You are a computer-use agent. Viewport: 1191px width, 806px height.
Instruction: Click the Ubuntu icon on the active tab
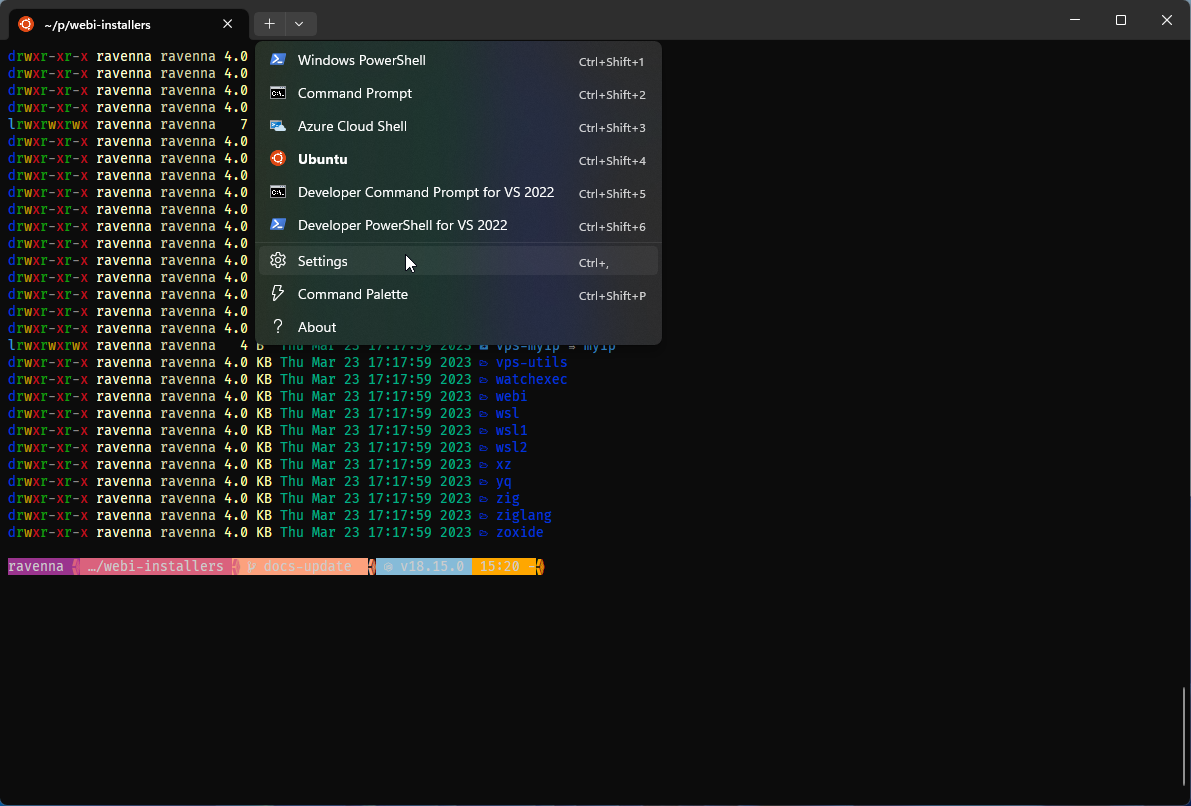tap(24, 24)
